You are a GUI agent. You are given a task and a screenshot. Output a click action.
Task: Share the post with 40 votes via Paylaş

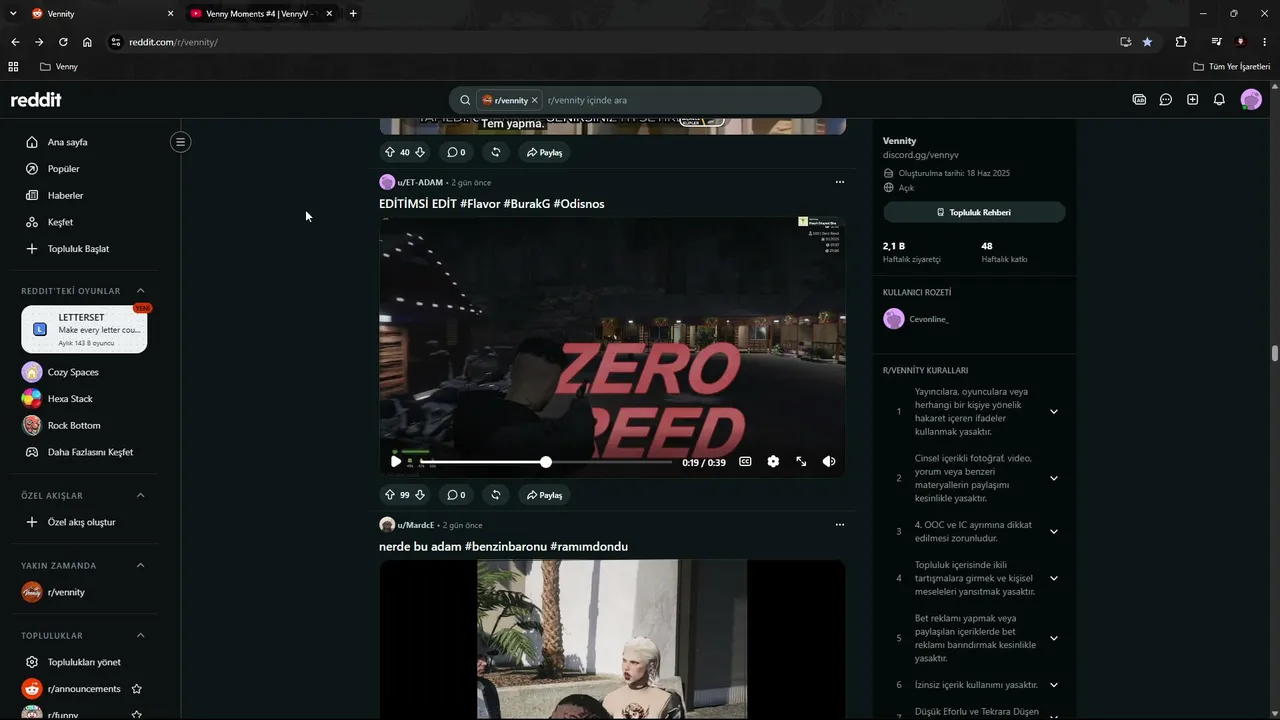coord(545,152)
